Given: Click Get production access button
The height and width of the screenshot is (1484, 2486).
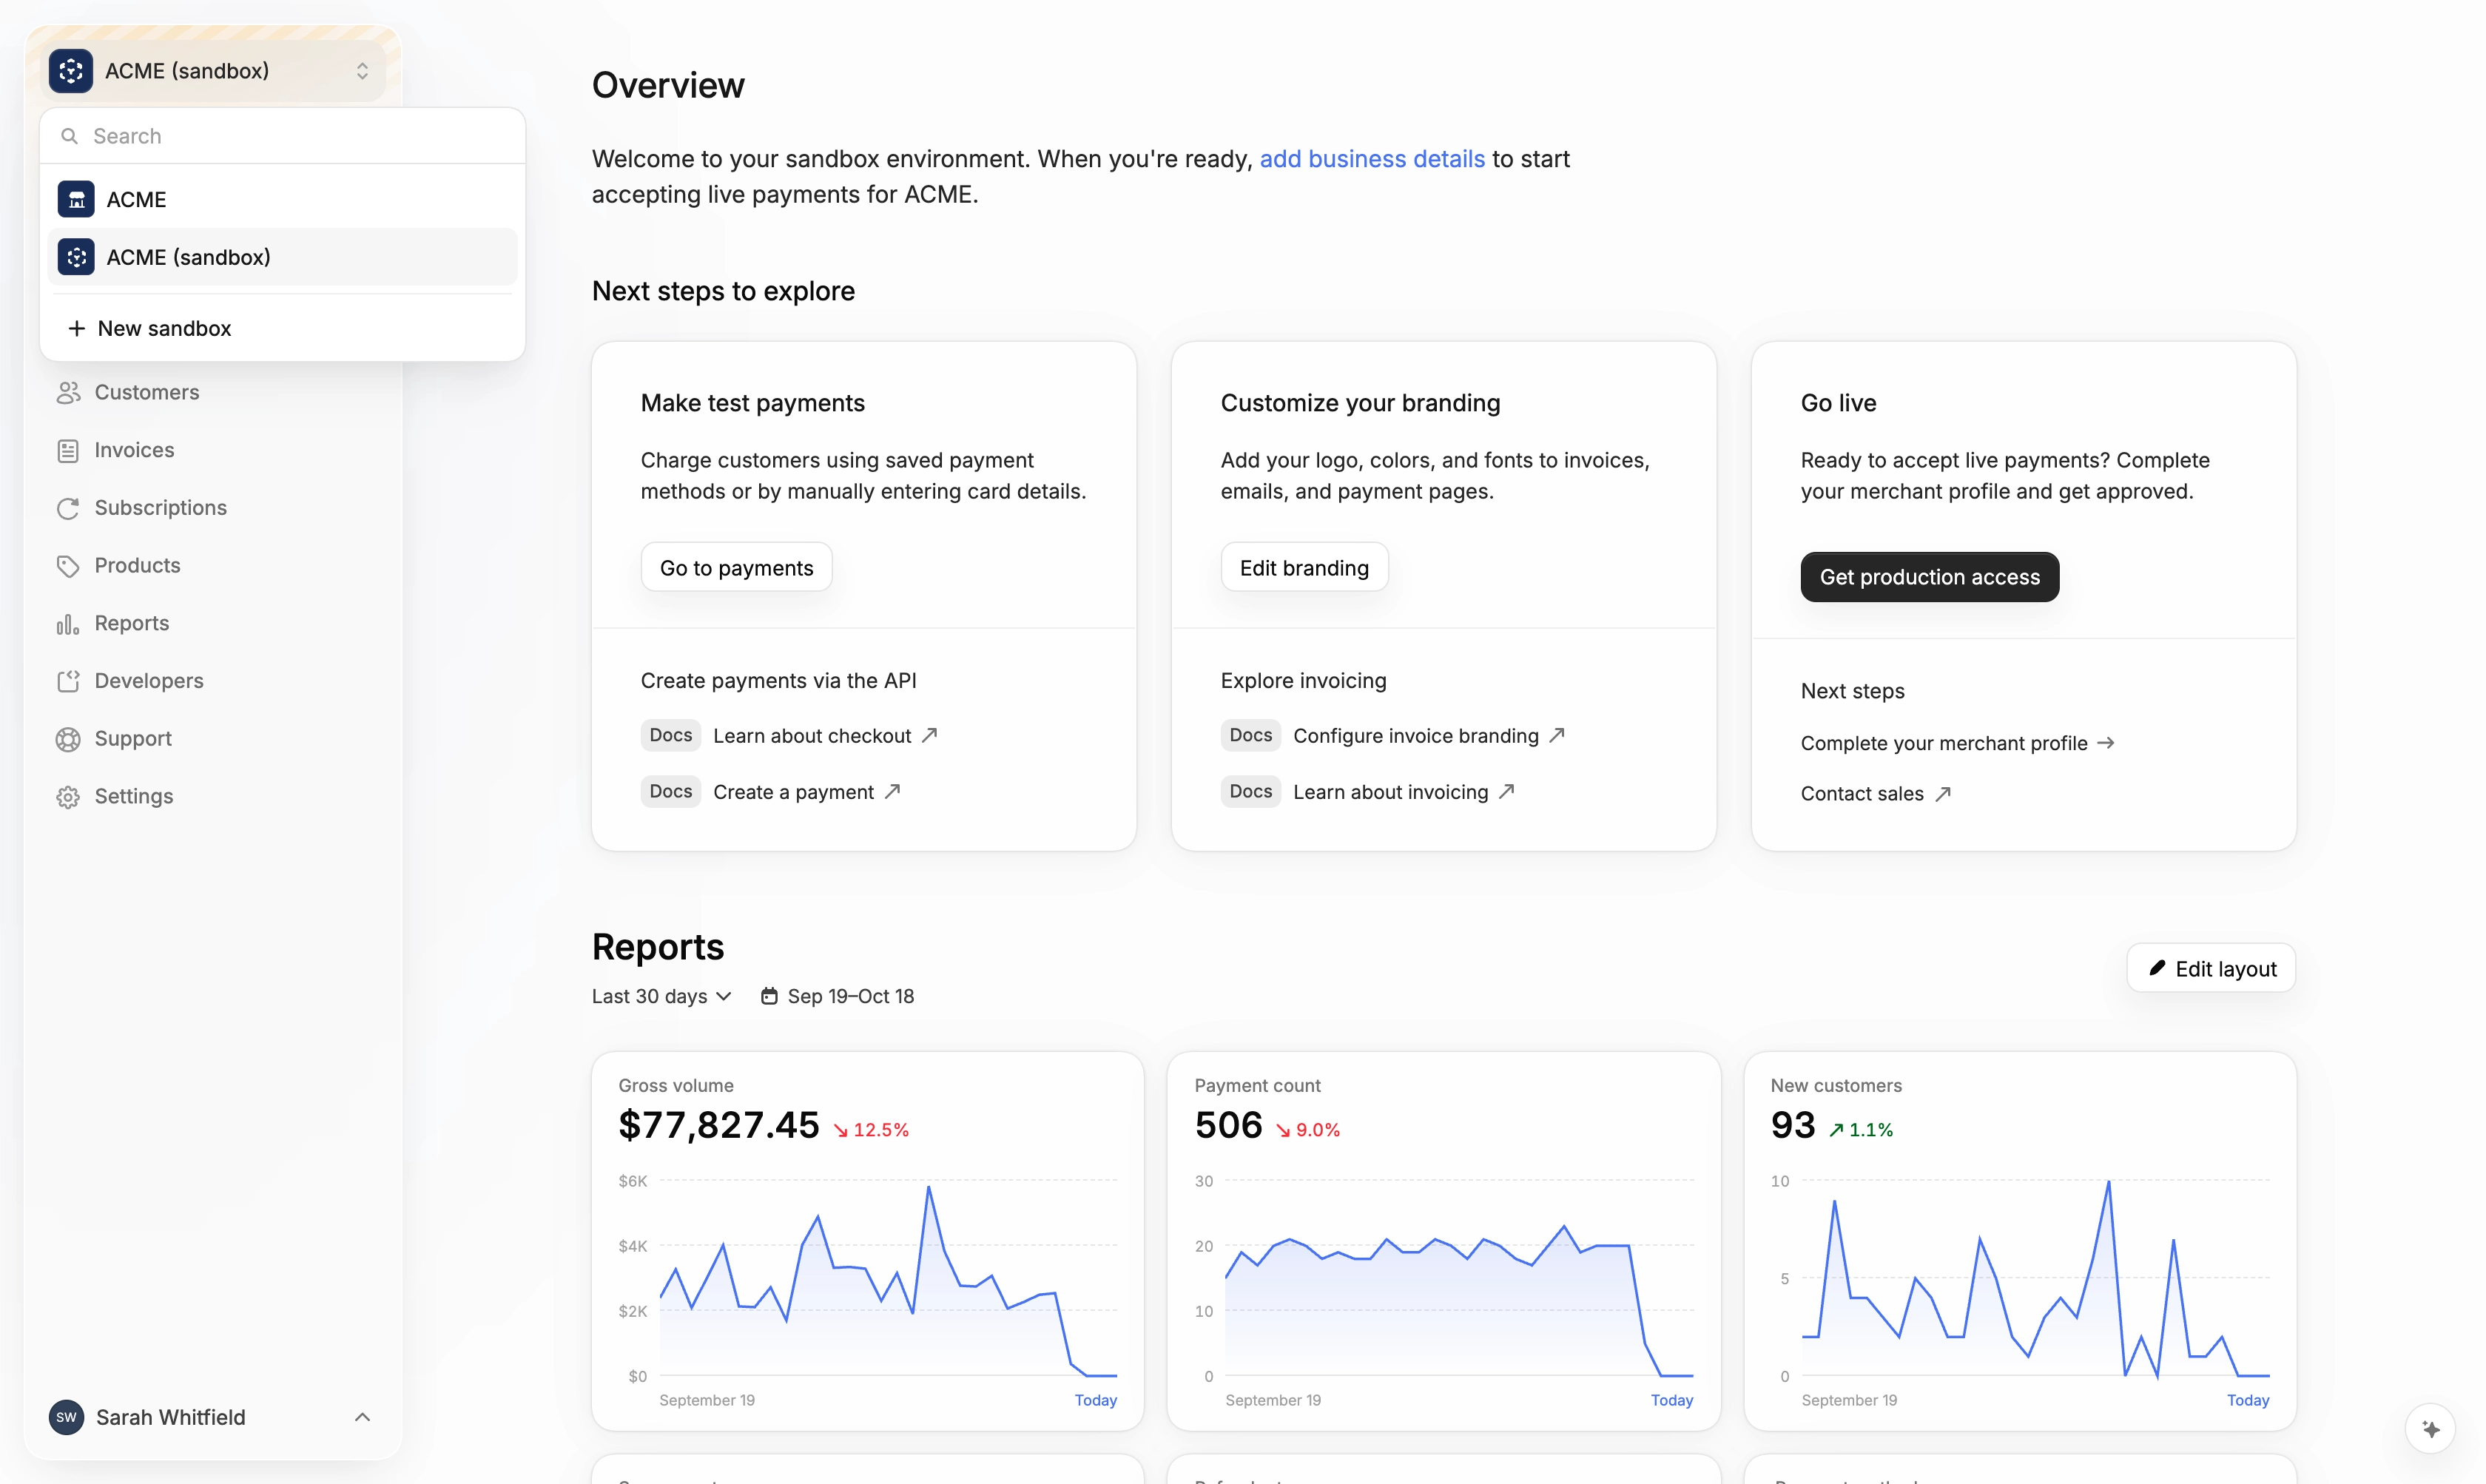Looking at the screenshot, I should (1929, 577).
